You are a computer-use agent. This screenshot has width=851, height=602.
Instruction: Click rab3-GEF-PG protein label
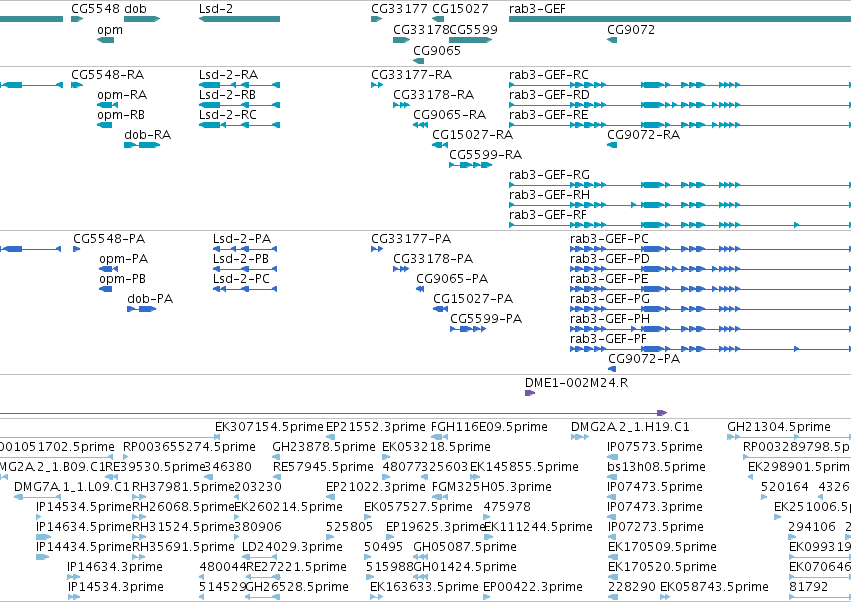click(x=609, y=299)
